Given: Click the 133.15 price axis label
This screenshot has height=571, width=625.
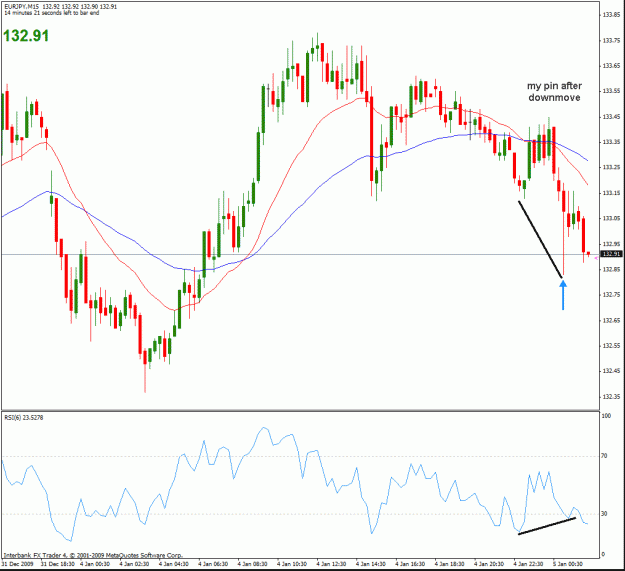Looking at the screenshot, I should pyautogui.click(x=611, y=193).
